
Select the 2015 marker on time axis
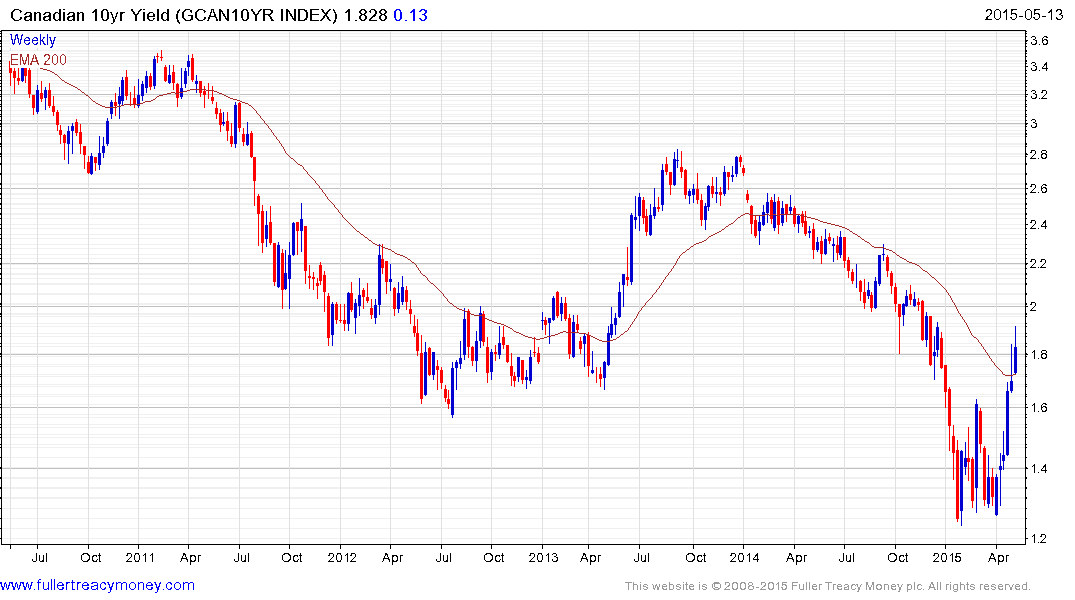(x=945, y=555)
